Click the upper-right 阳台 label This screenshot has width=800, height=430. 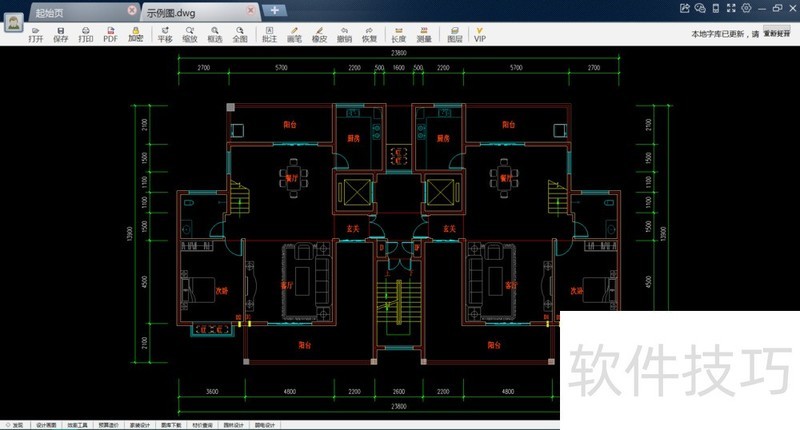508,124
